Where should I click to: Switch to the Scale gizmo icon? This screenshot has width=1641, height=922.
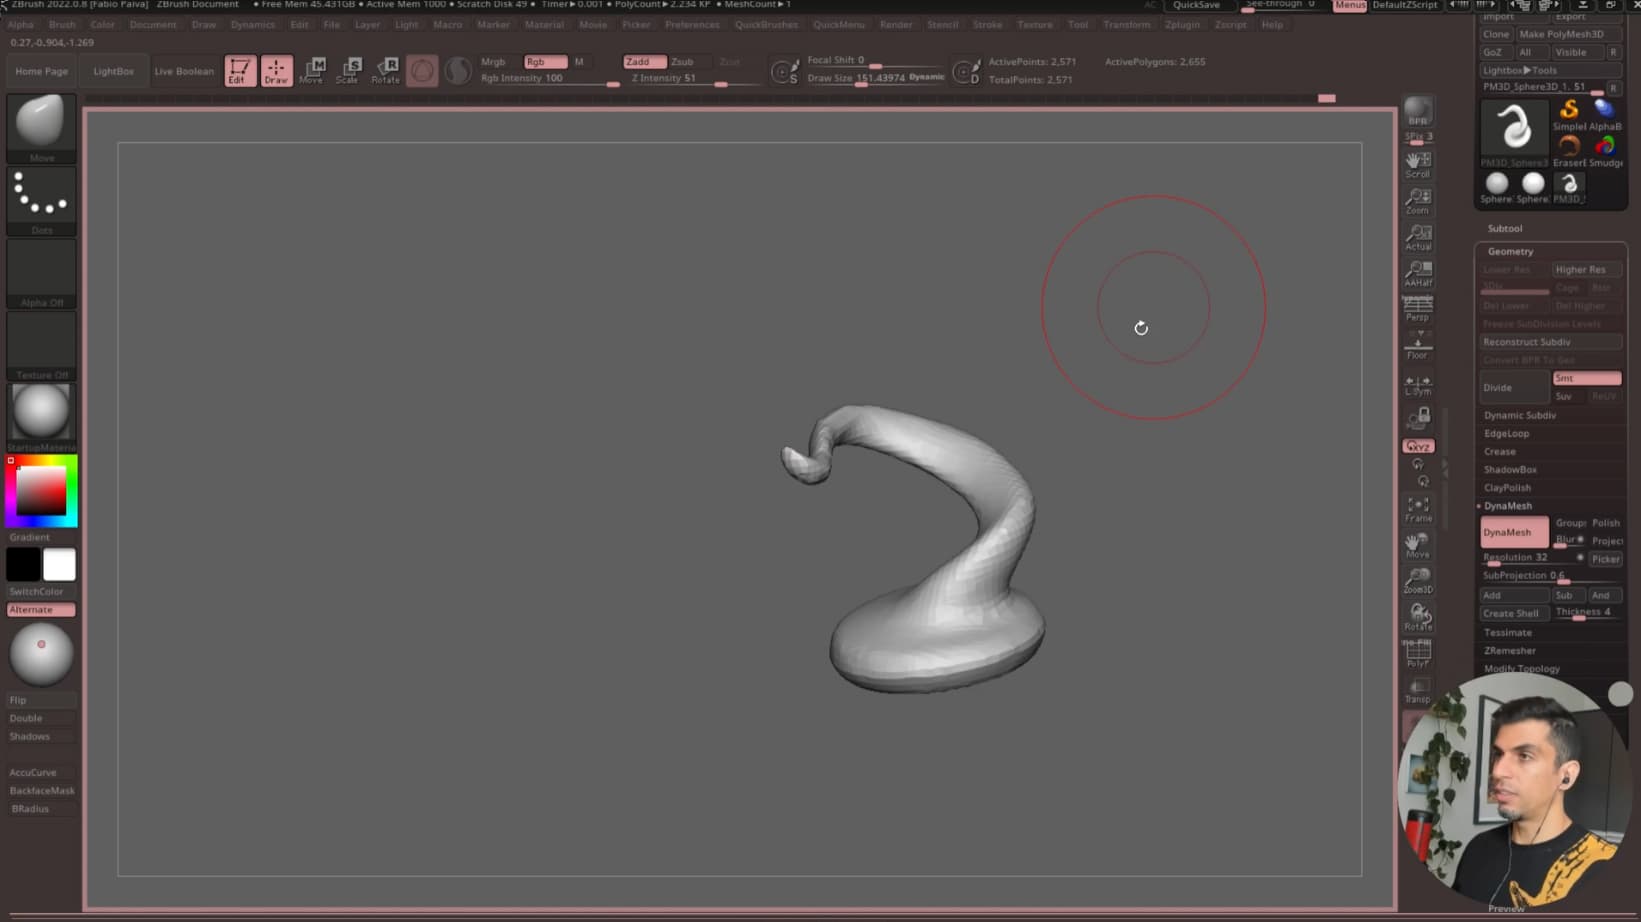pyautogui.click(x=349, y=71)
